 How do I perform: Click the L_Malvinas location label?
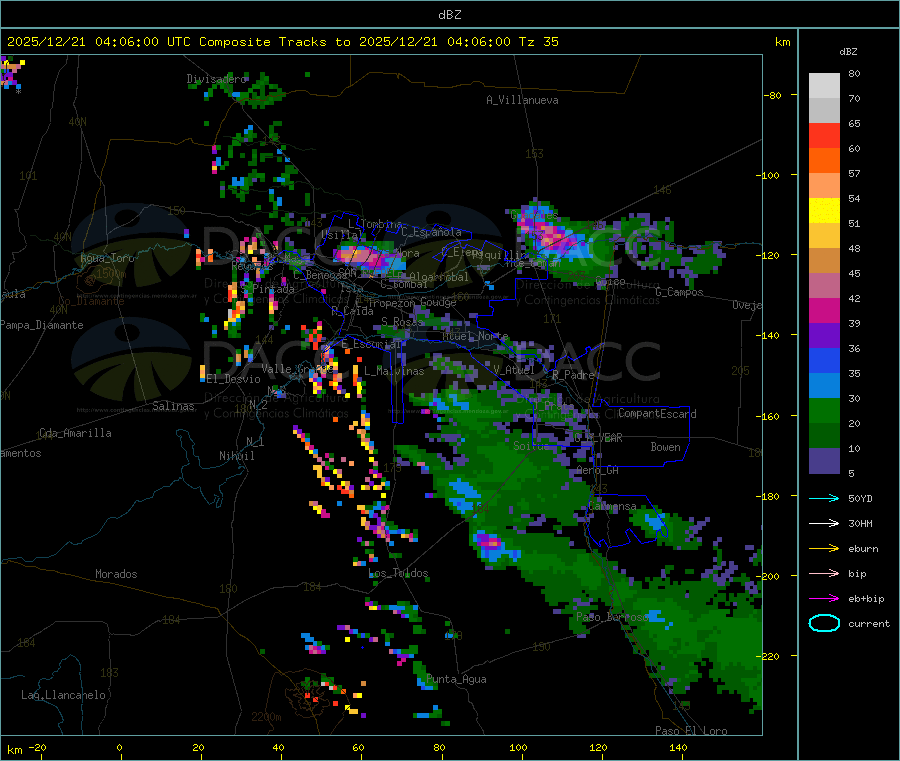[394, 371]
